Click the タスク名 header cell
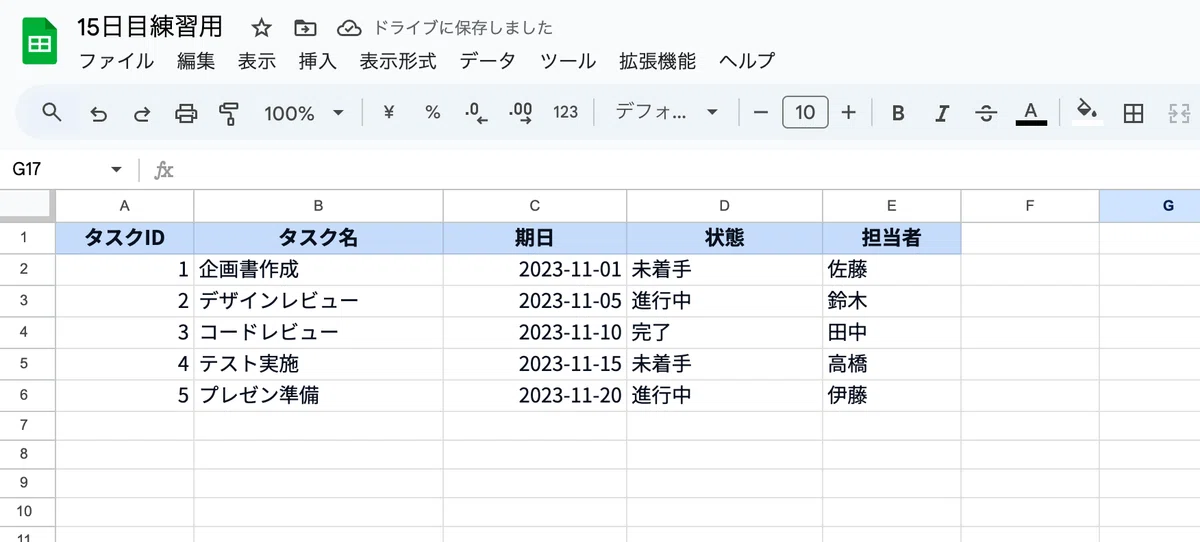Image resolution: width=1200 pixels, height=542 pixels. tap(319, 238)
